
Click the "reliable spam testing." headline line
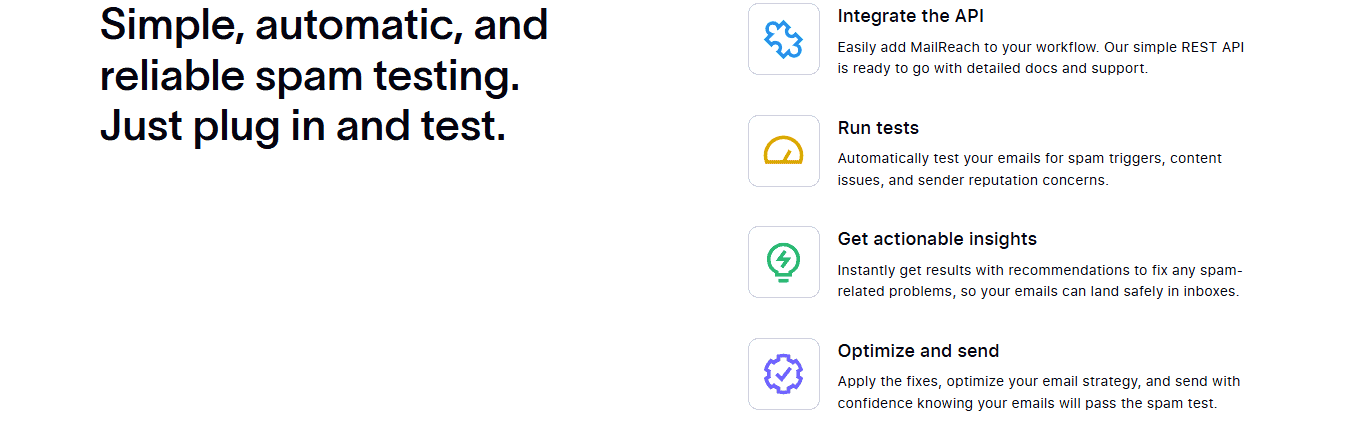[310, 76]
